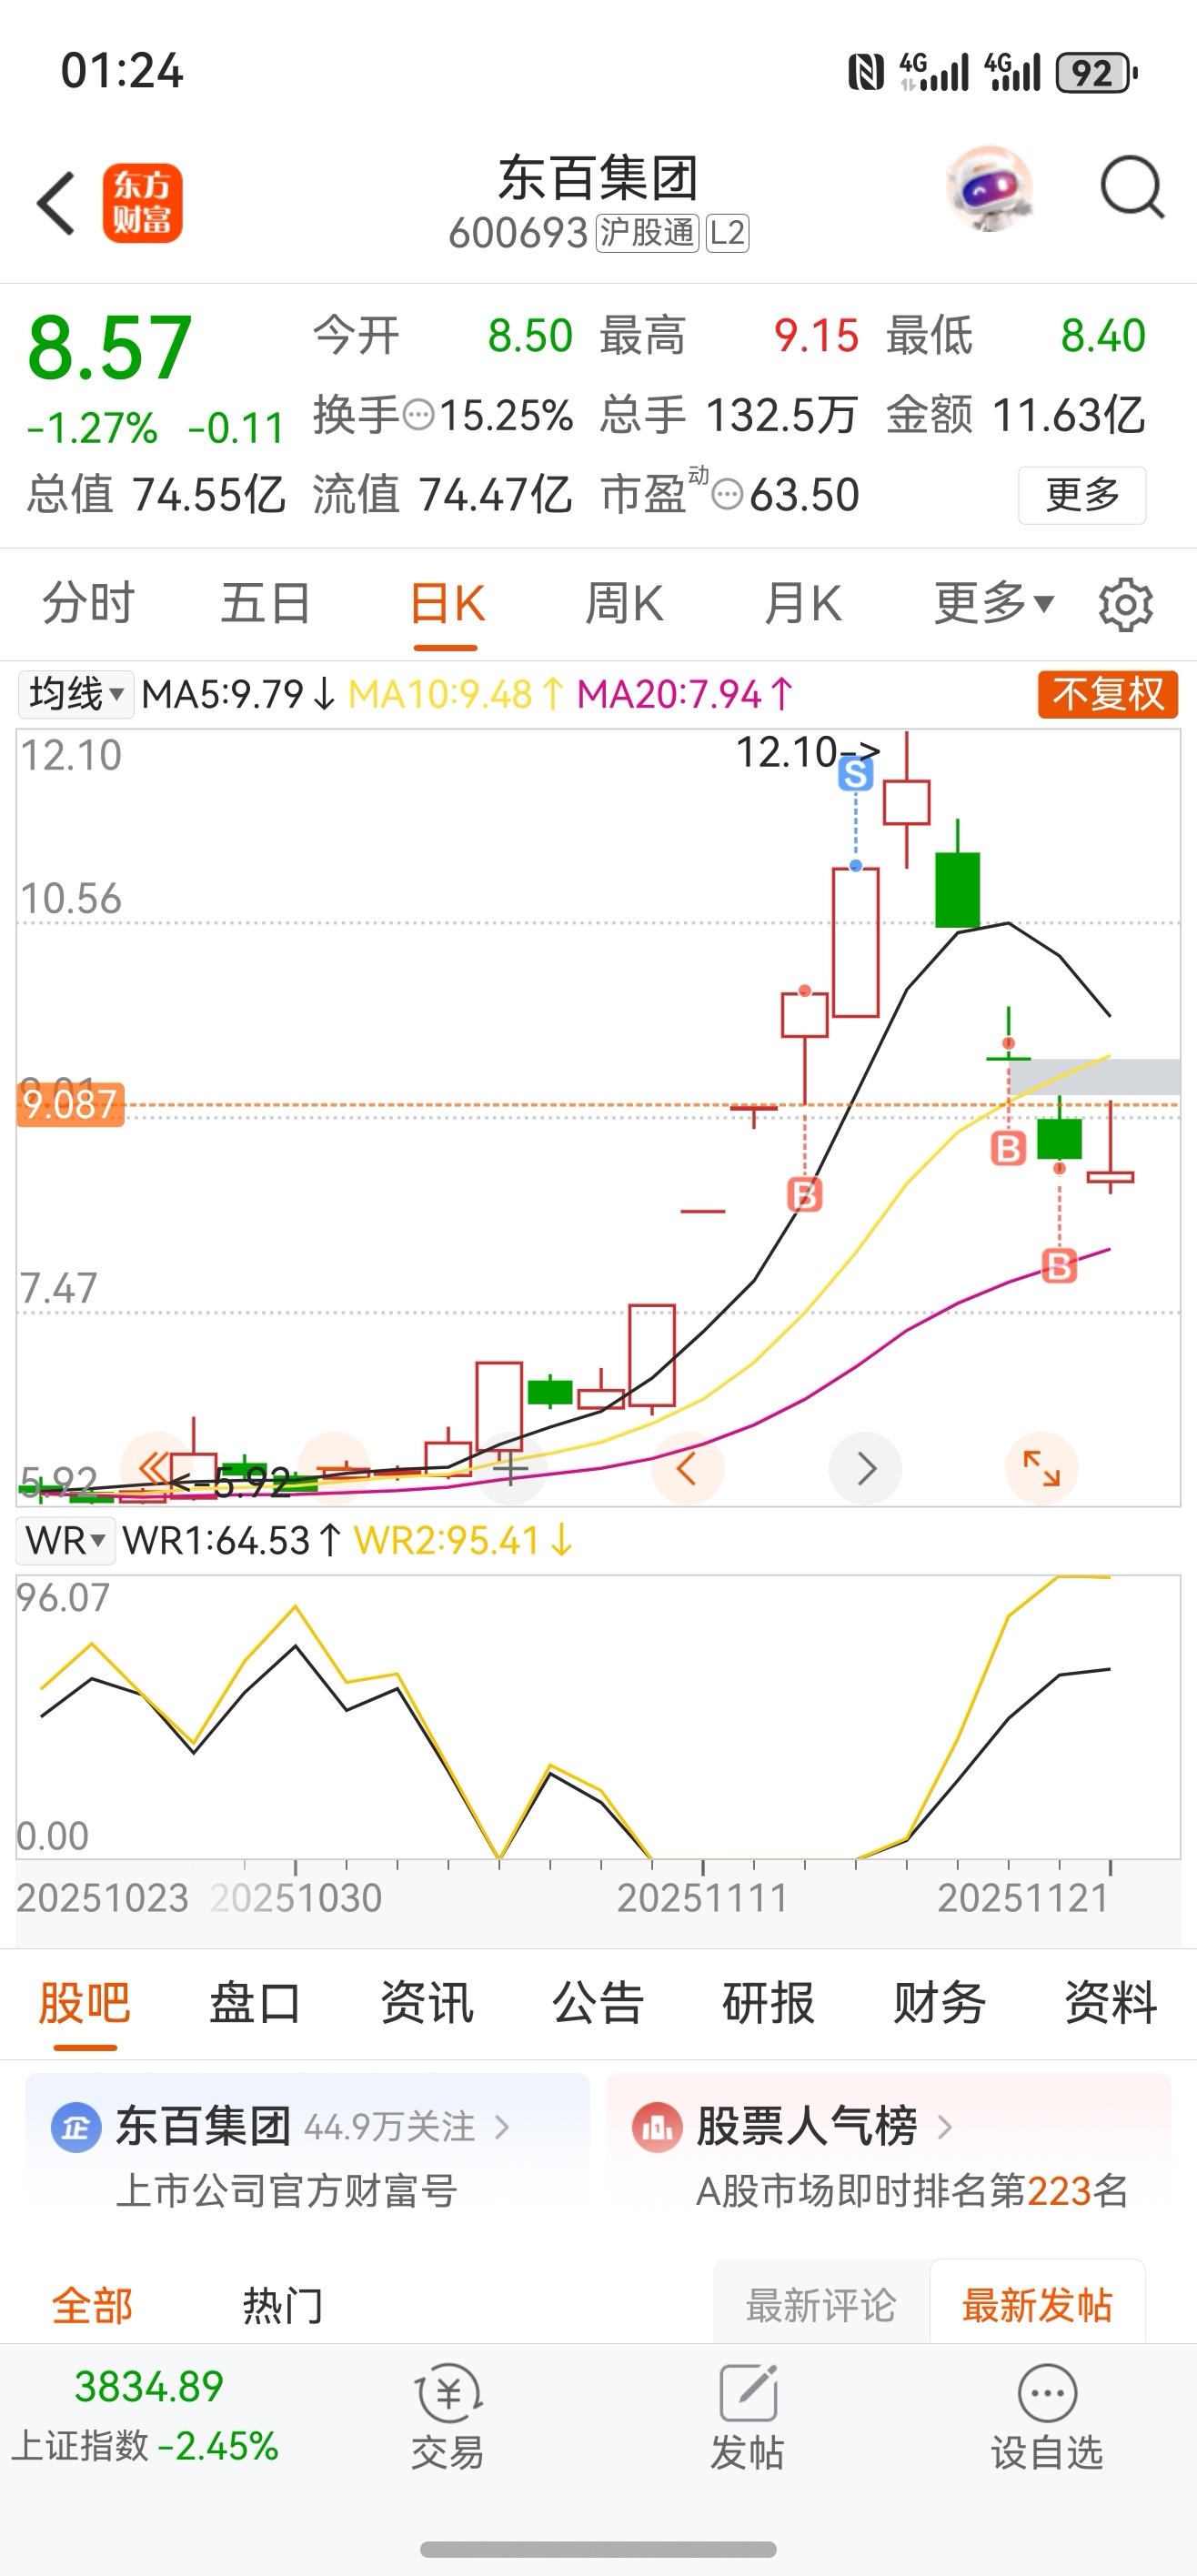Tap stock popularity ranking icon
The image size is (1197, 2576).
pyautogui.click(x=656, y=2128)
